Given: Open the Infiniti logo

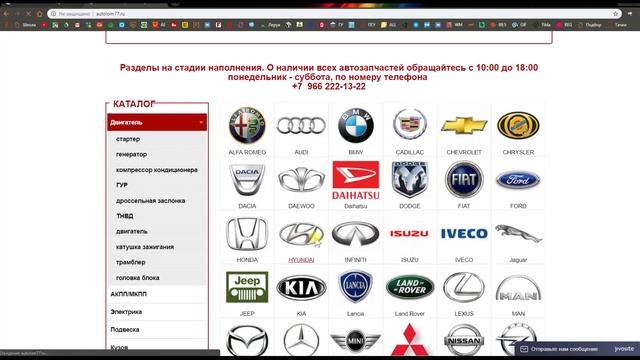Looking at the screenshot, I should (356, 233).
